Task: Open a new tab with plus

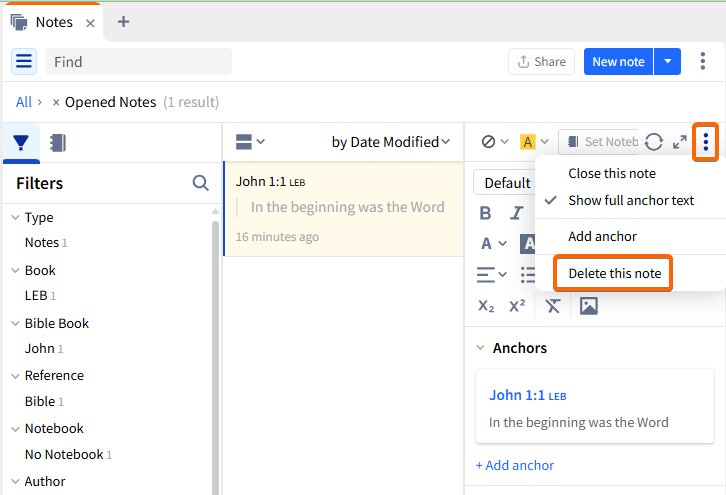Action: coord(123,22)
